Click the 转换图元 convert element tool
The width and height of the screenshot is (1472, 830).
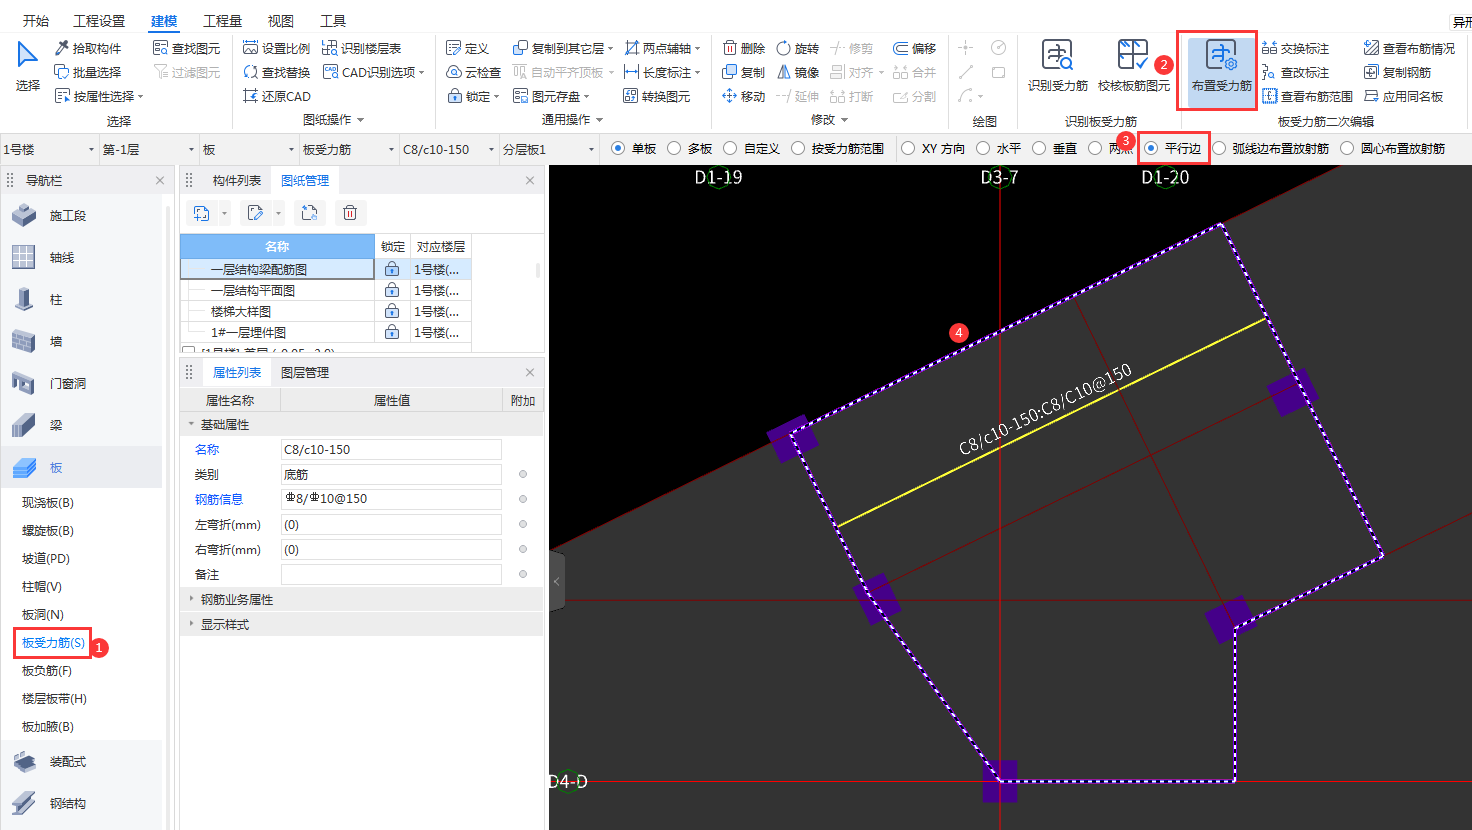coord(657,96)
